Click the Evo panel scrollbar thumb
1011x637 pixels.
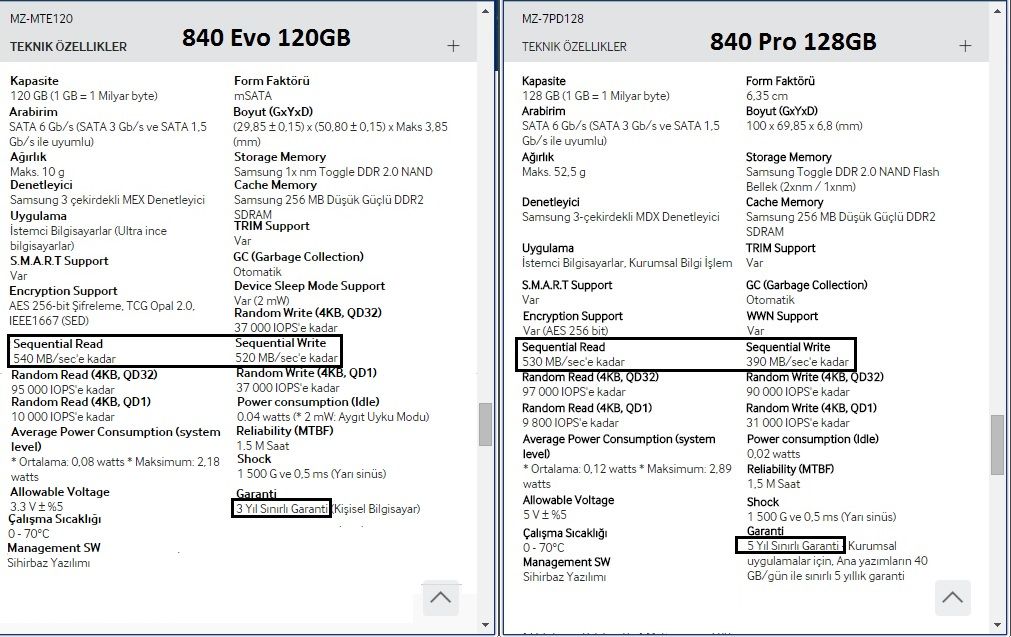(x=486, y=424)
